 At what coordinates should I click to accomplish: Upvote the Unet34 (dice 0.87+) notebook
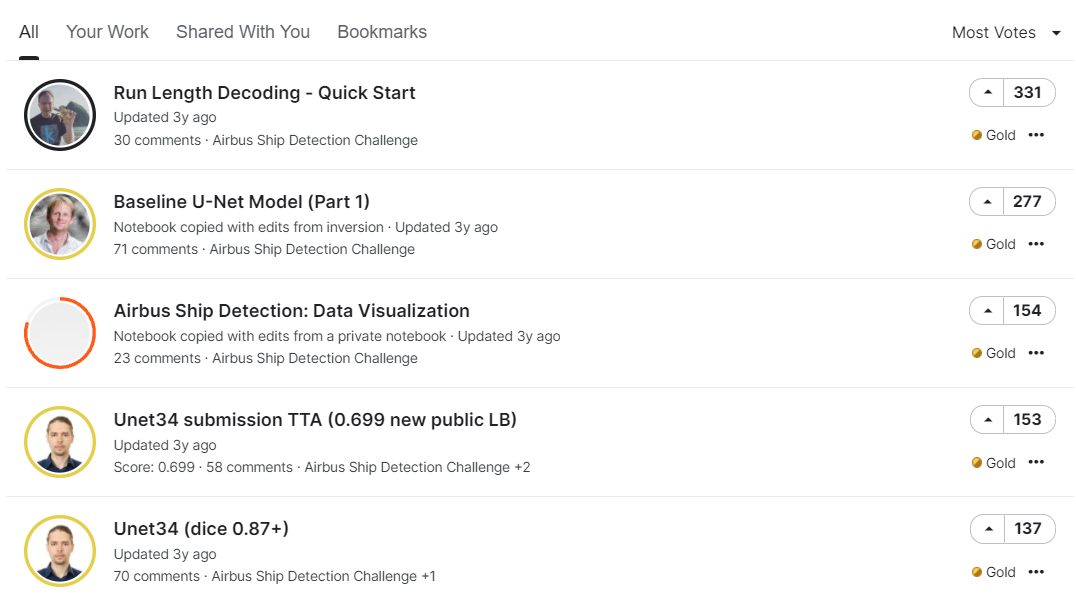988,529
